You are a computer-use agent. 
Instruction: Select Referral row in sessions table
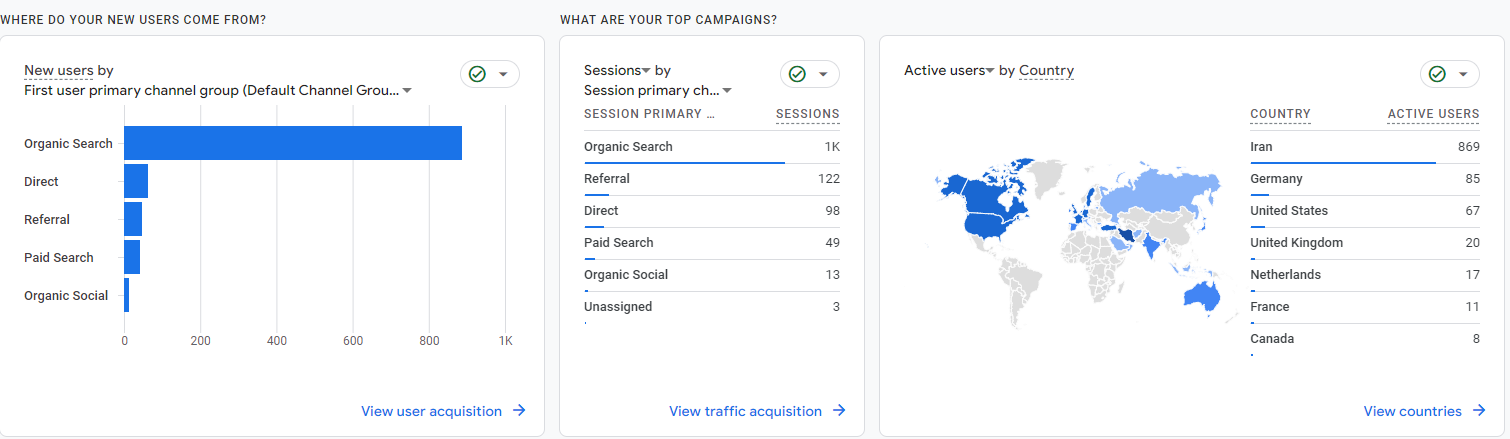pyautogui.click(x=712, y=179)
